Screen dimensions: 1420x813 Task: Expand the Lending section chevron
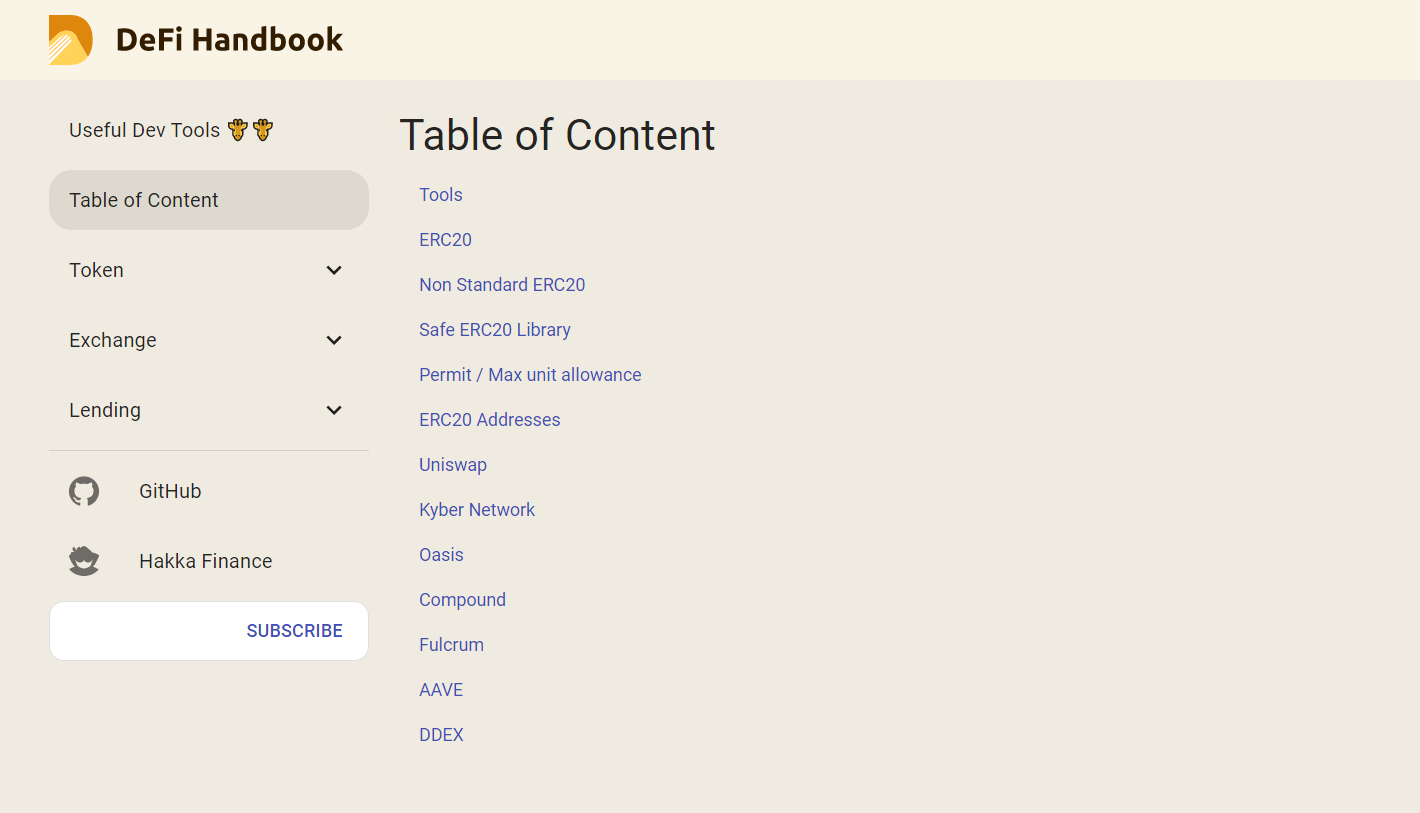coord(334,410)
